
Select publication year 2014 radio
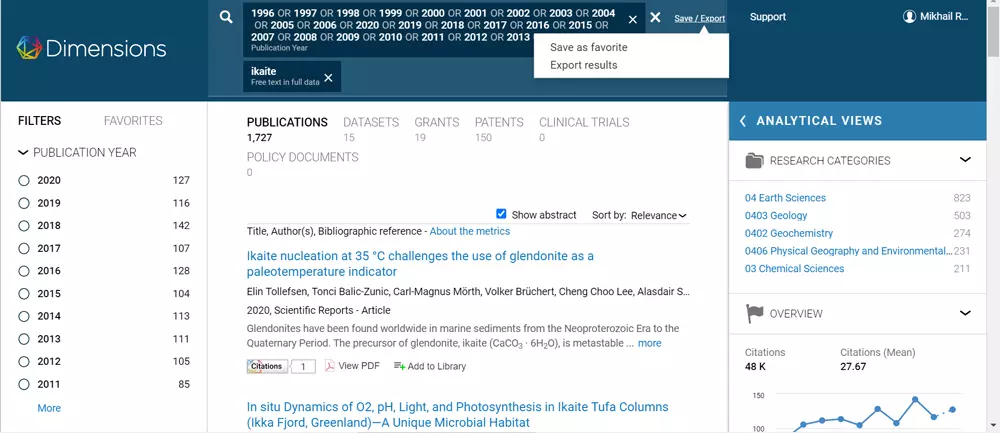click(x=24, y=316)
